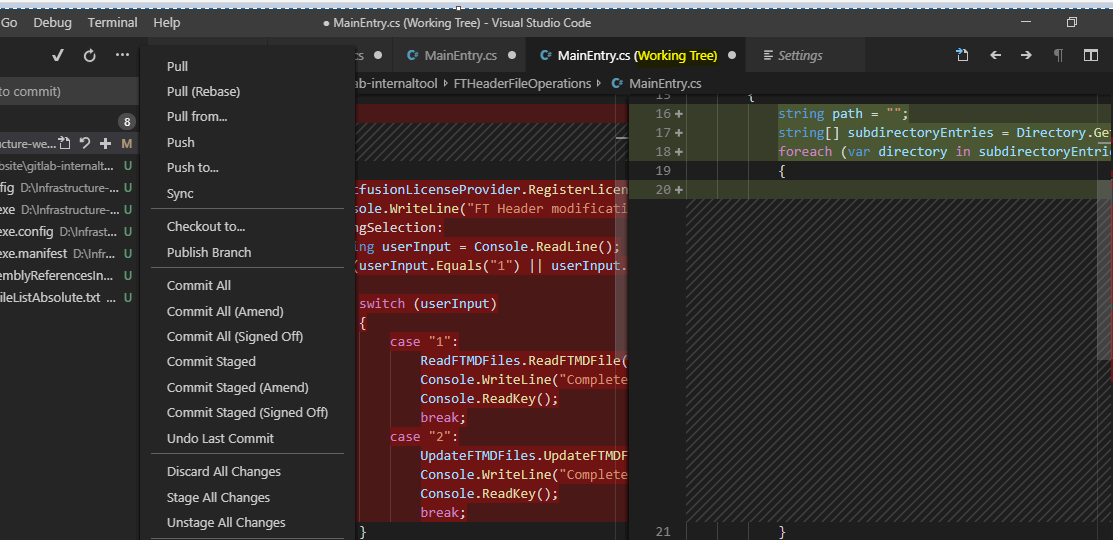The image size is (1113, 540).
Task: Choose Push to... menu entry
Action: [x=192, y=167]
